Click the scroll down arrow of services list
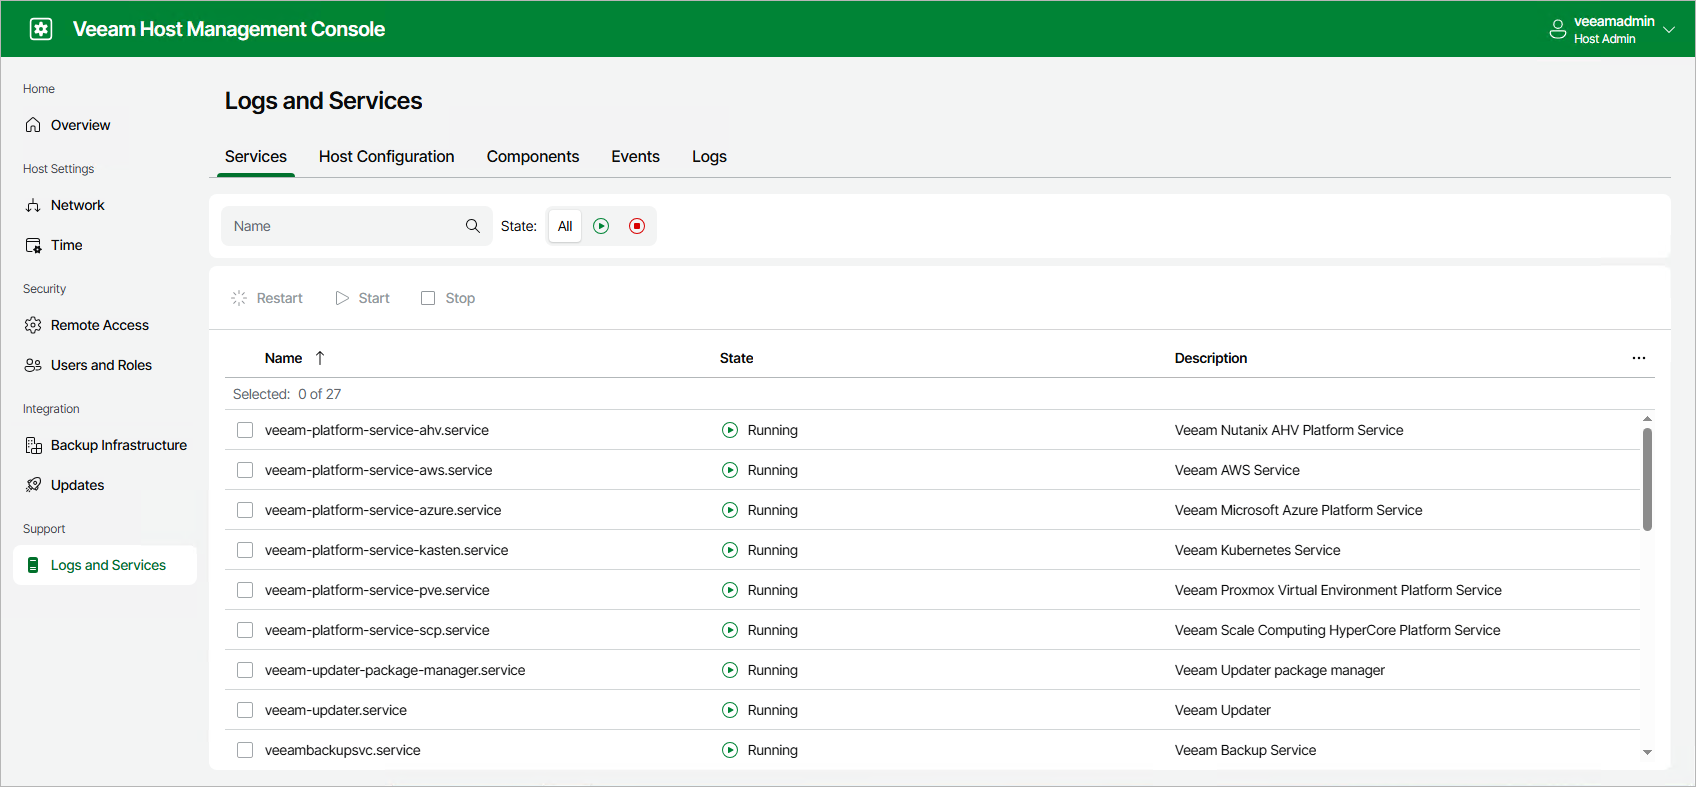Image resolution: width=1696 pixels, height=787 pixels. [1647, 752]
